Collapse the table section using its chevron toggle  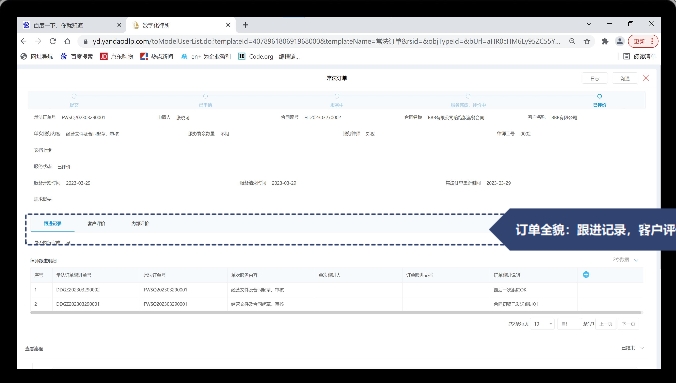pyautogui.click(x=636, y=260)
